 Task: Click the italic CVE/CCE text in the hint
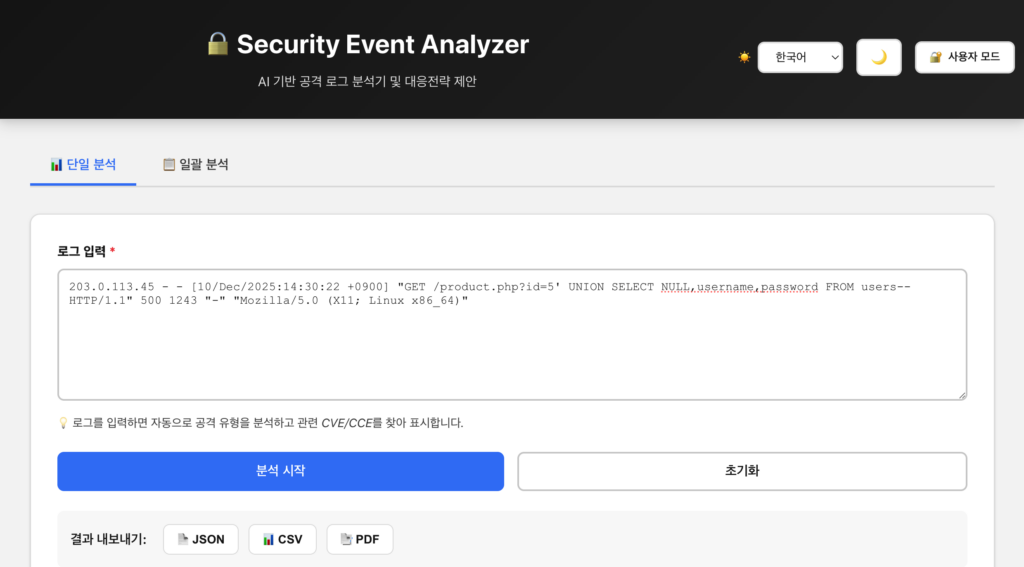pyautogui.click(x=347, y=423)
